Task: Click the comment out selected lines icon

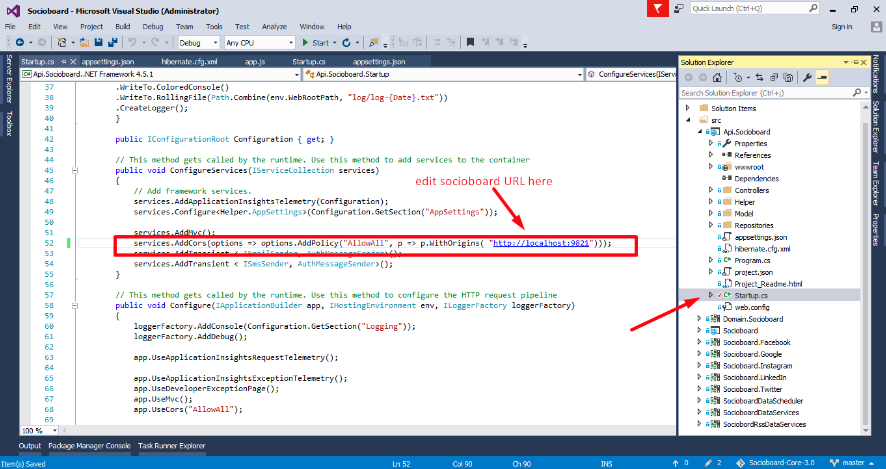Action: click(x=436, y=42)
